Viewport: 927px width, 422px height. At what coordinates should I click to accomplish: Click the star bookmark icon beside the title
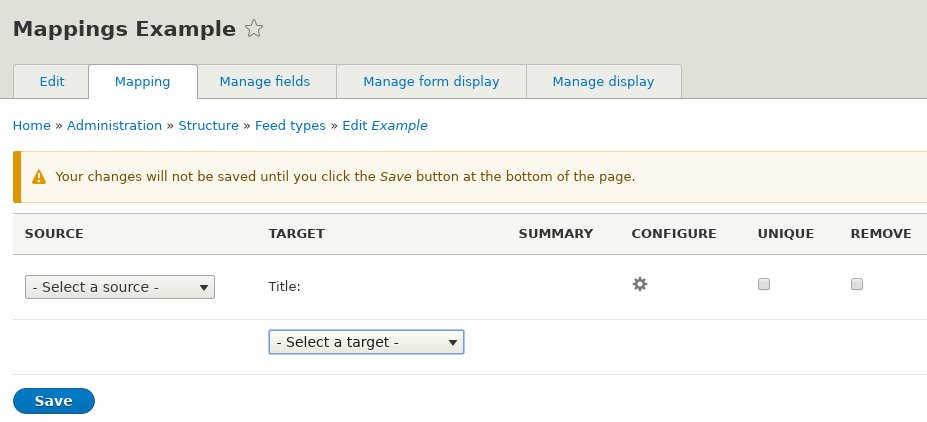pos(254,28)
